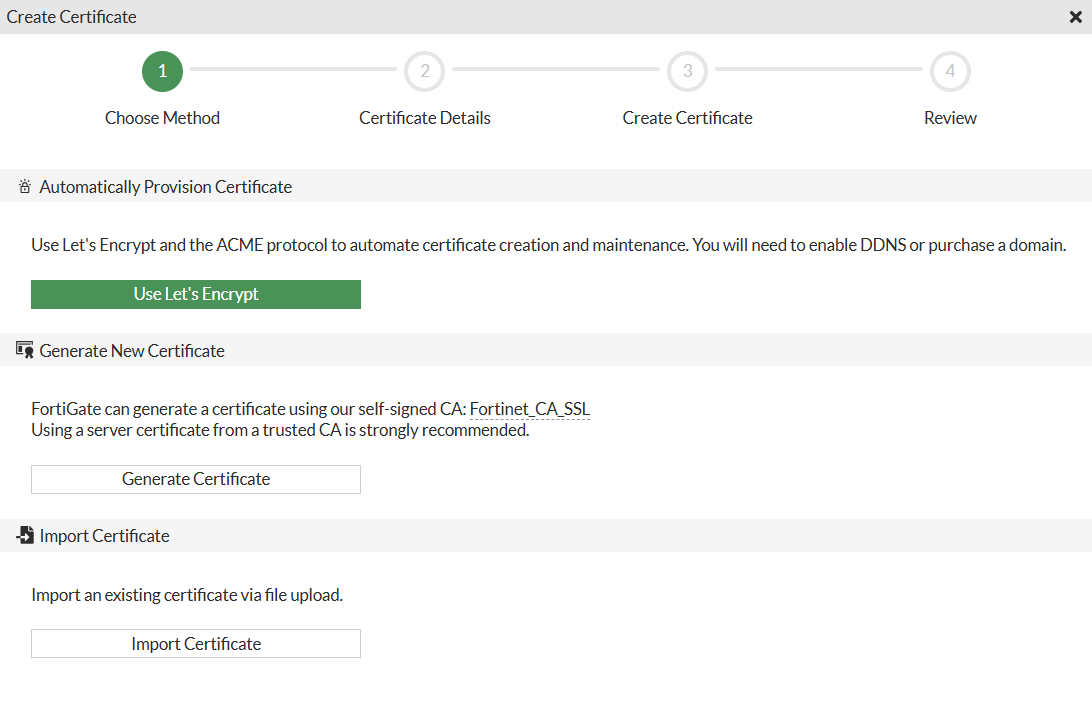1092x707 pixels.
Task: Click the Generate New Certificate heading
Action: (132, 350)
